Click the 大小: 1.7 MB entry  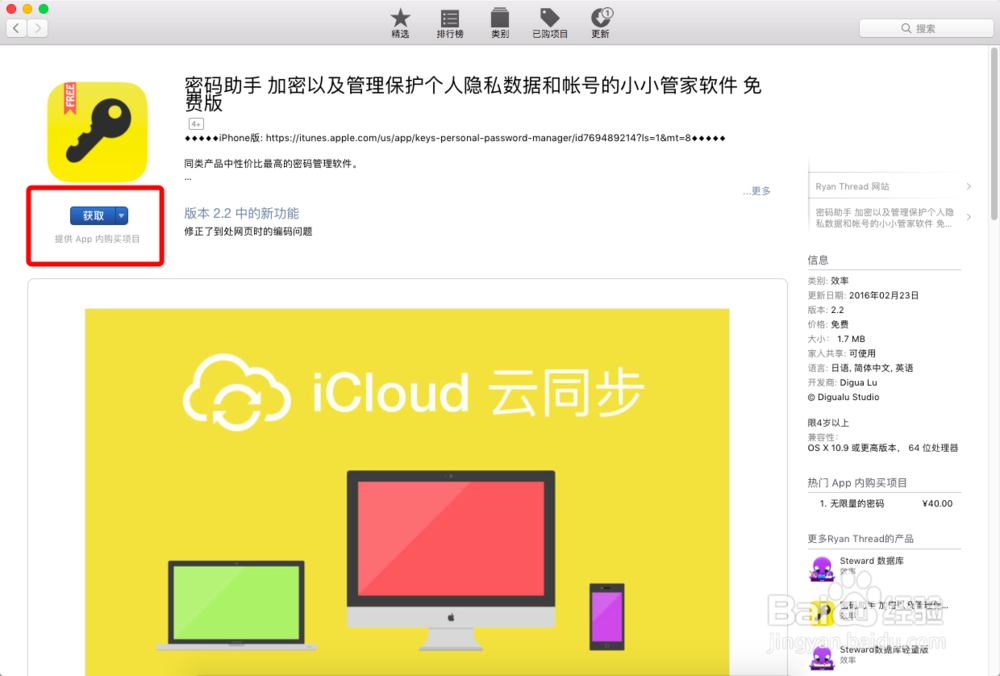coord(836,339)
